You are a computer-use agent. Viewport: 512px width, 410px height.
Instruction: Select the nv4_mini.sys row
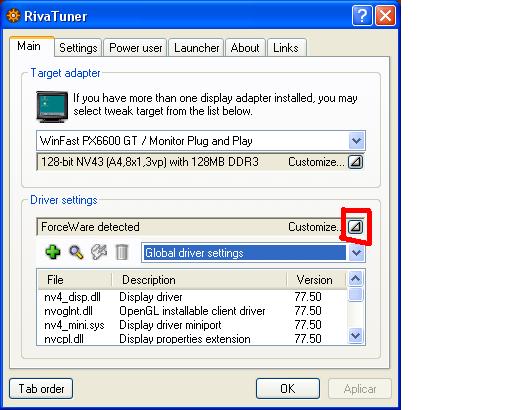[192, 325]
